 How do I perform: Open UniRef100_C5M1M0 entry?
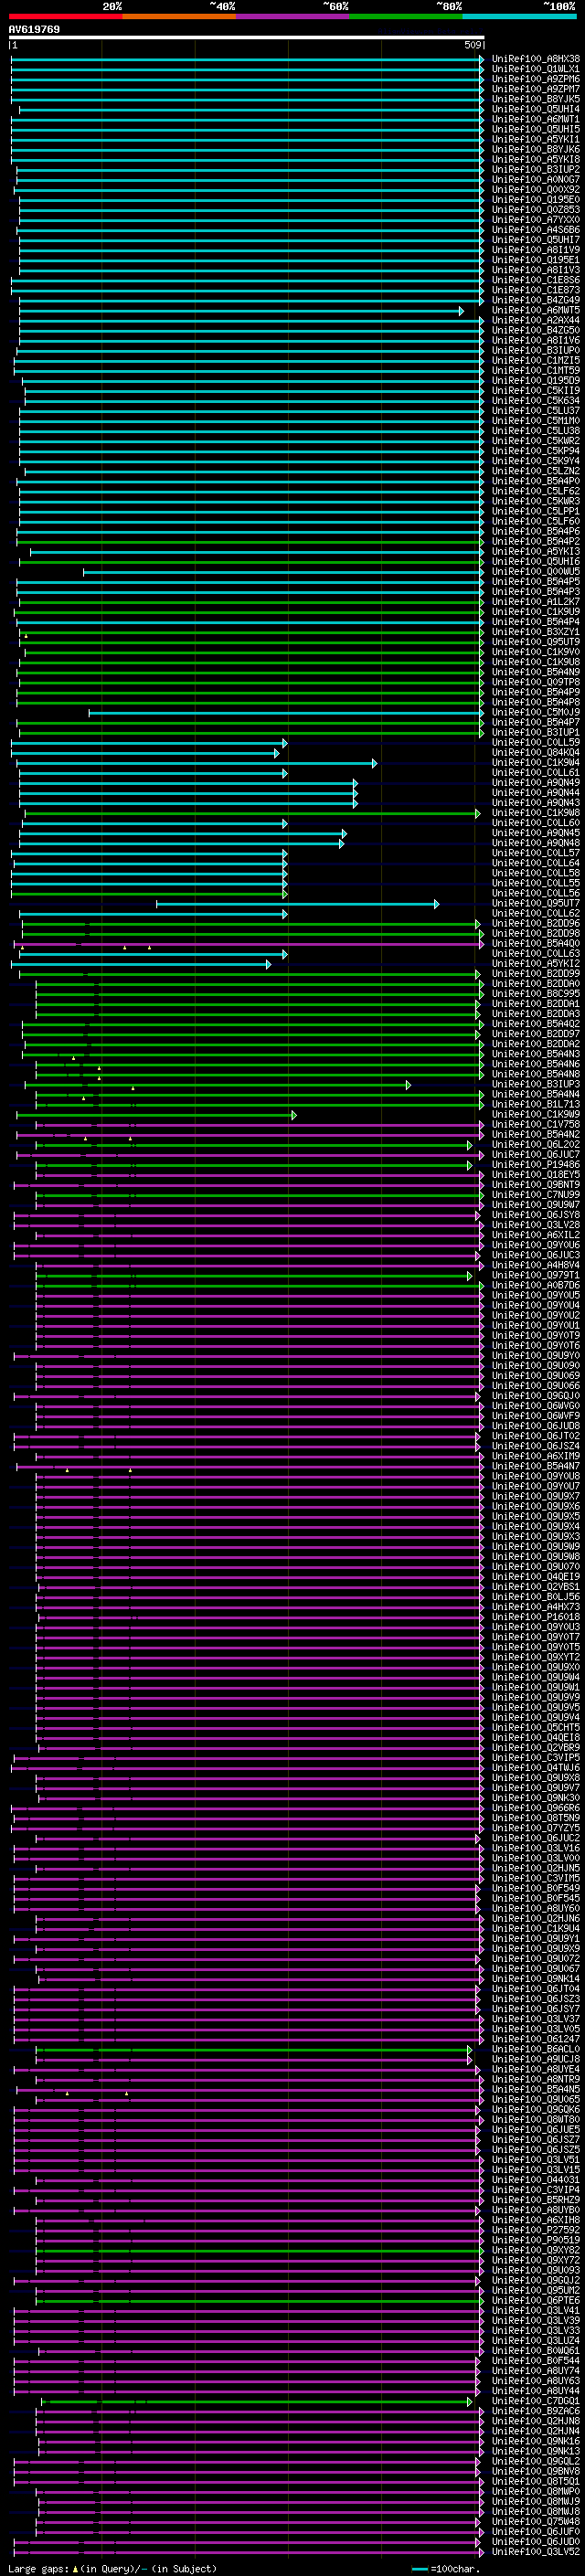pyautogui.click(x=536, y=421)
